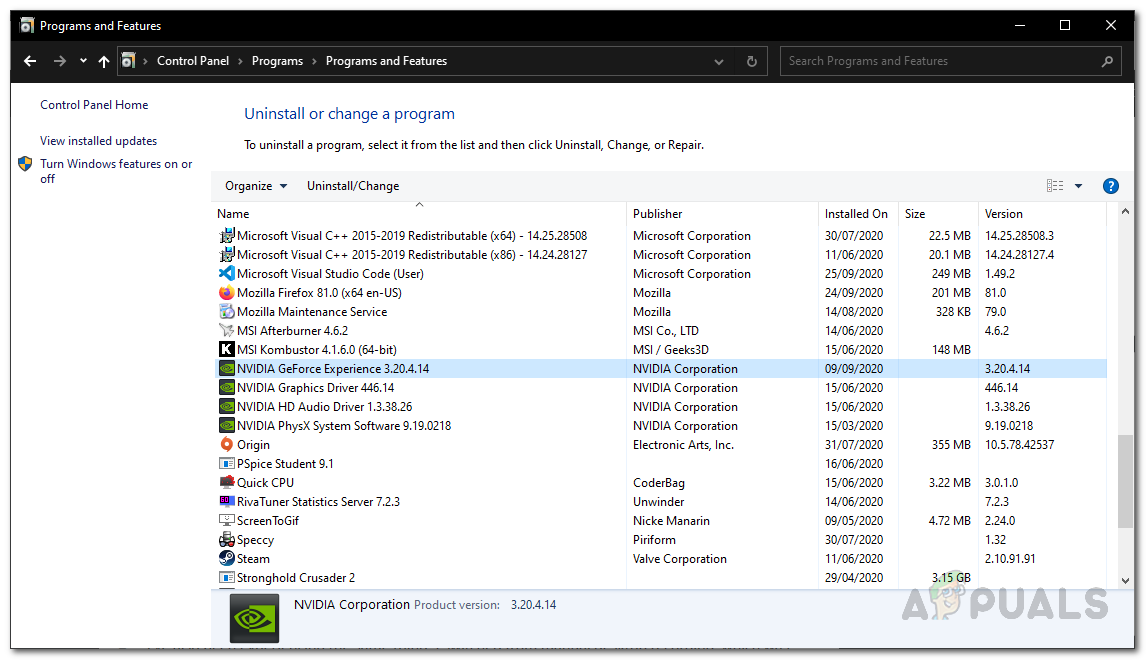The image size is (1146, 660).
Task: Refresh the Programs and Features list
Action: pos(752,61)
